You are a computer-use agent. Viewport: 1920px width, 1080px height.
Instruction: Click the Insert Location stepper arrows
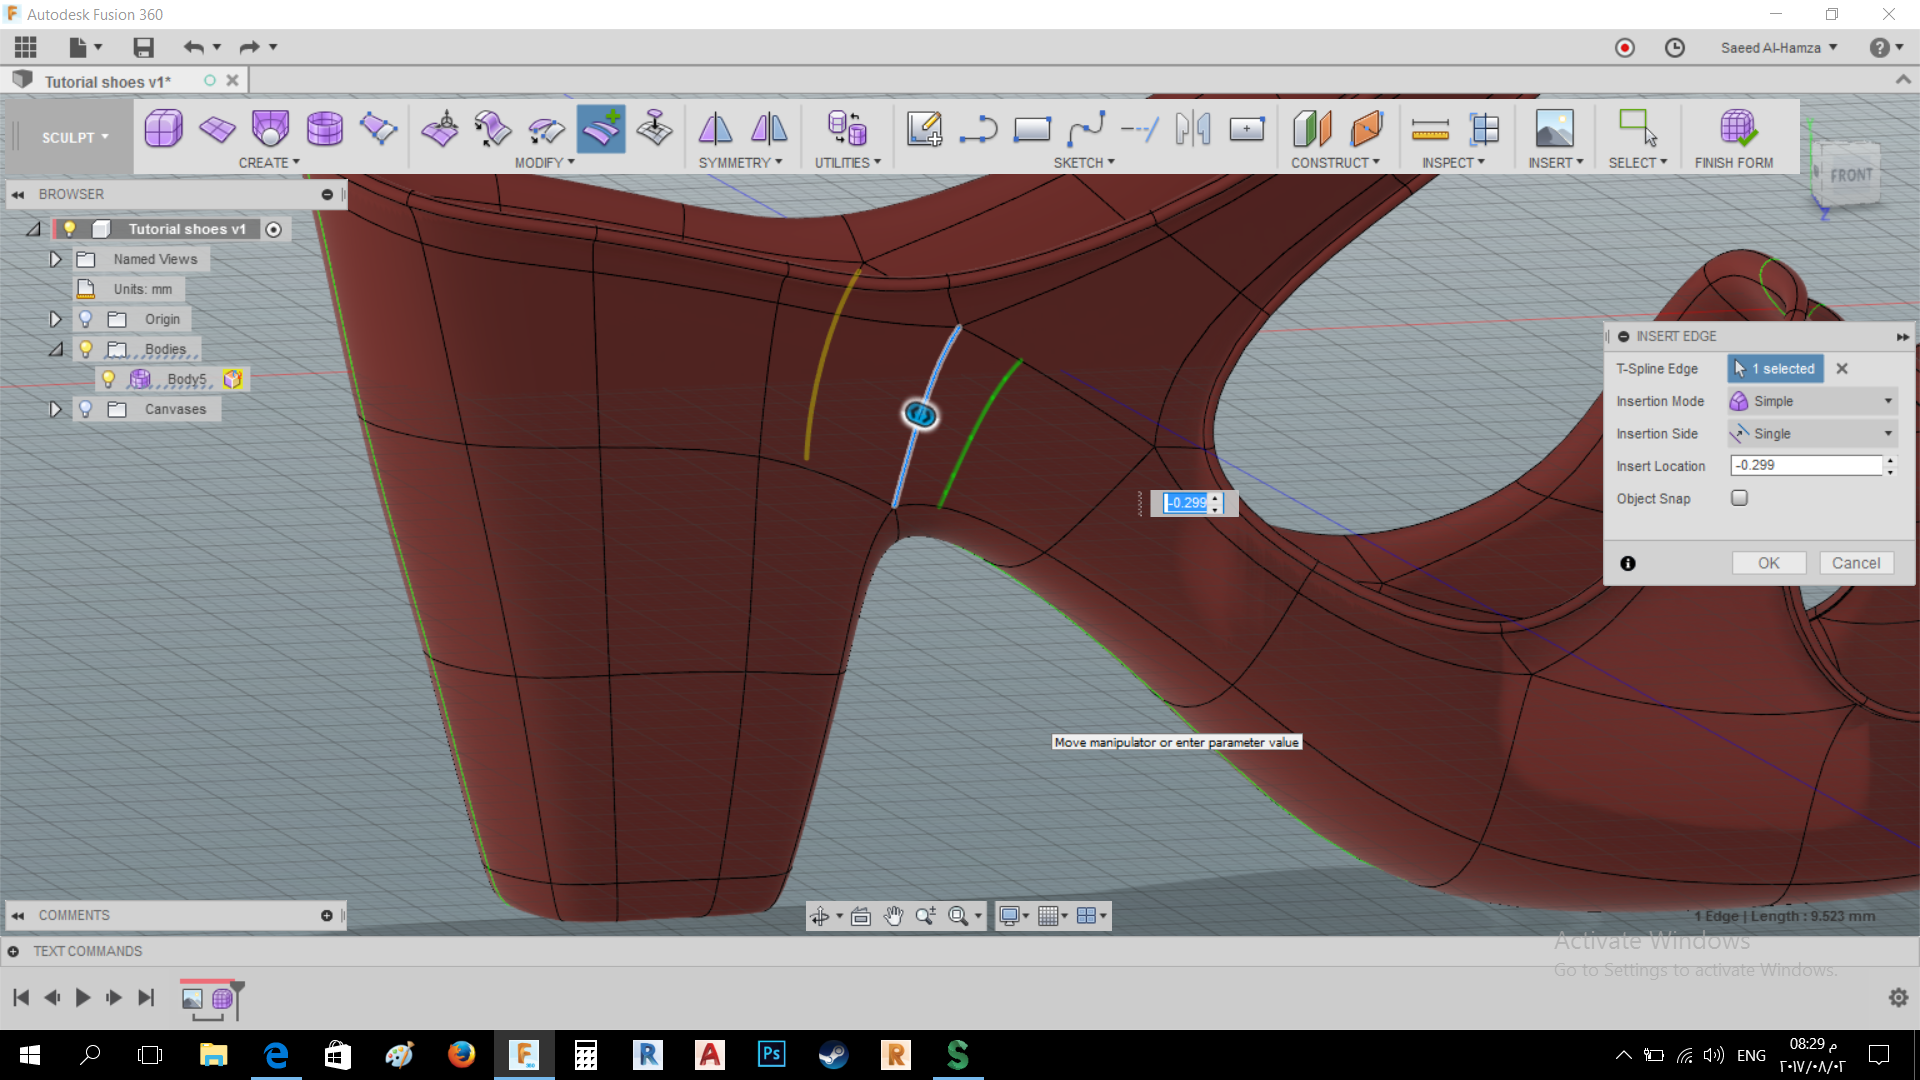coord(1890,465)
